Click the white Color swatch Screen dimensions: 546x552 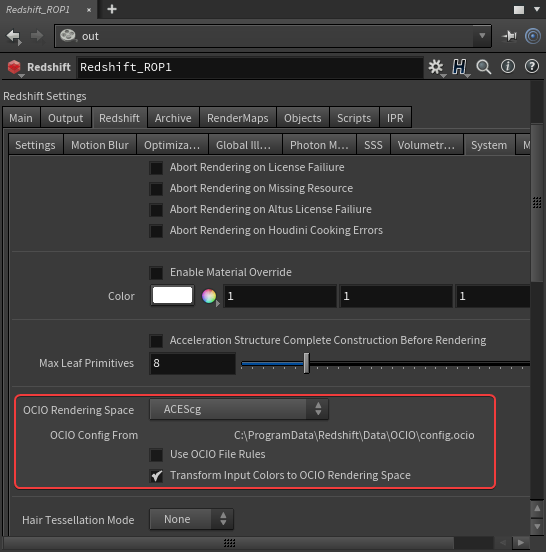[x=172, y=295]
